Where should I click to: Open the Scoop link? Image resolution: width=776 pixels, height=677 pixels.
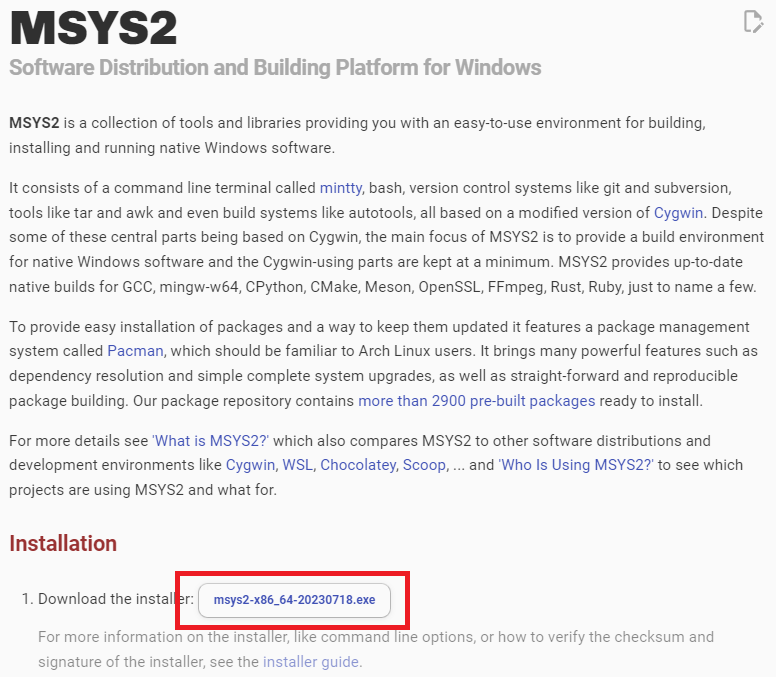pyautogui.click(x=424, y=465)
